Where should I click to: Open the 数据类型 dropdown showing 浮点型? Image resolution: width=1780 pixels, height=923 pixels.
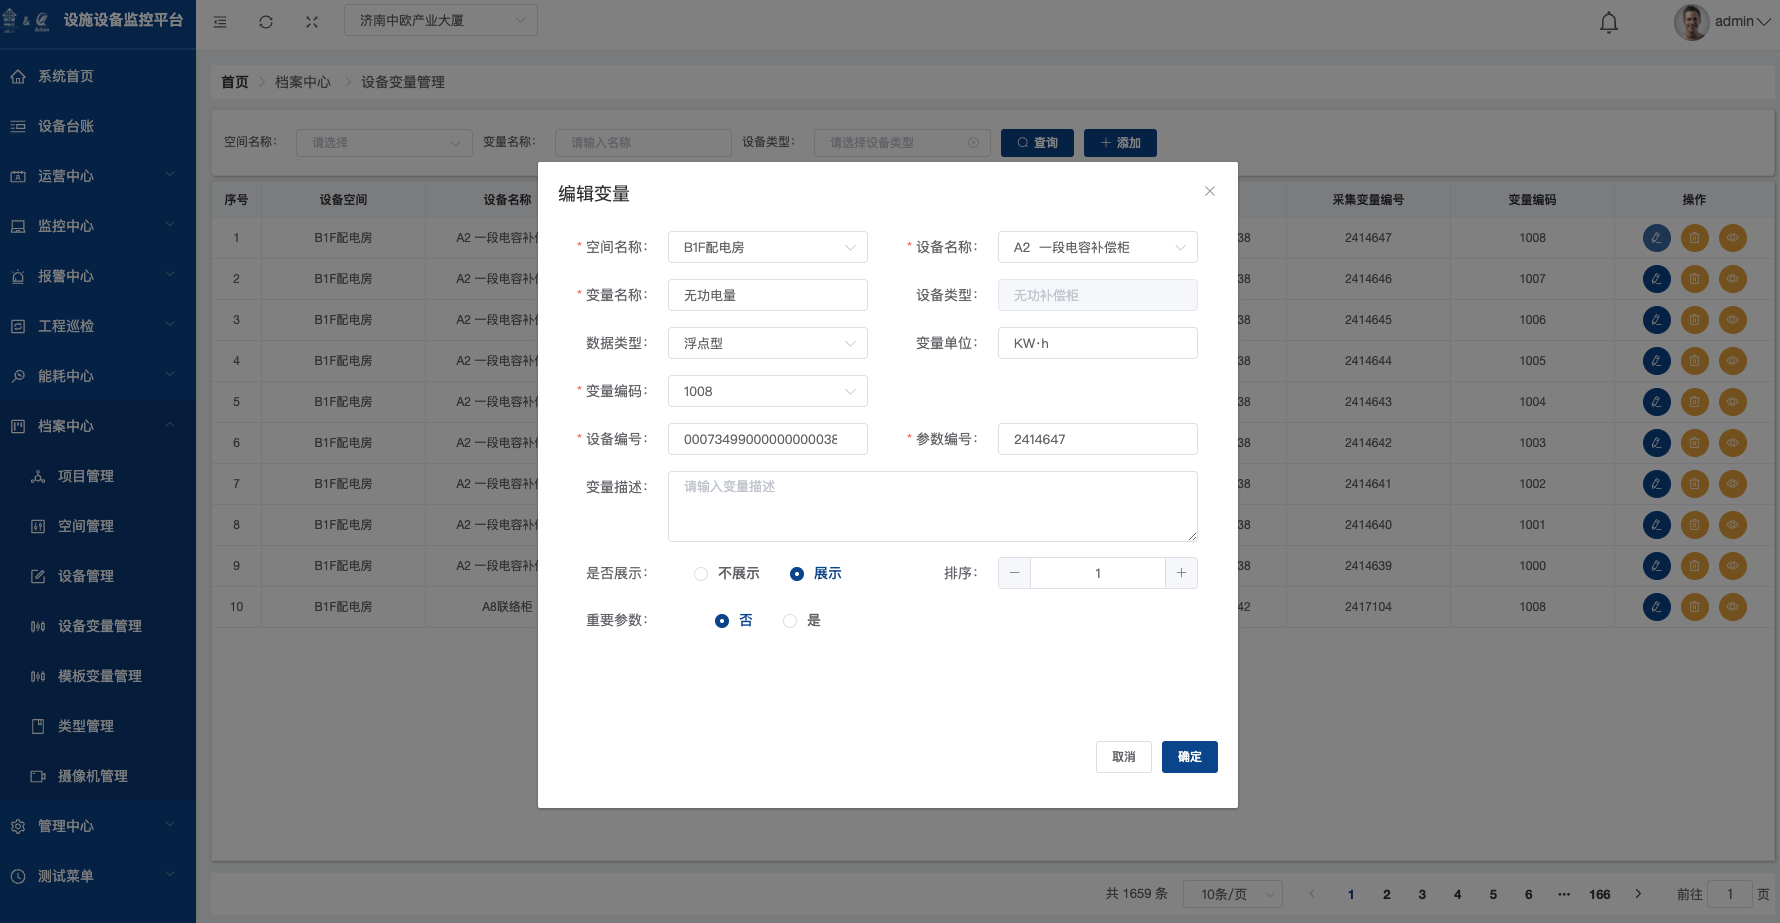tap(767, 343)
